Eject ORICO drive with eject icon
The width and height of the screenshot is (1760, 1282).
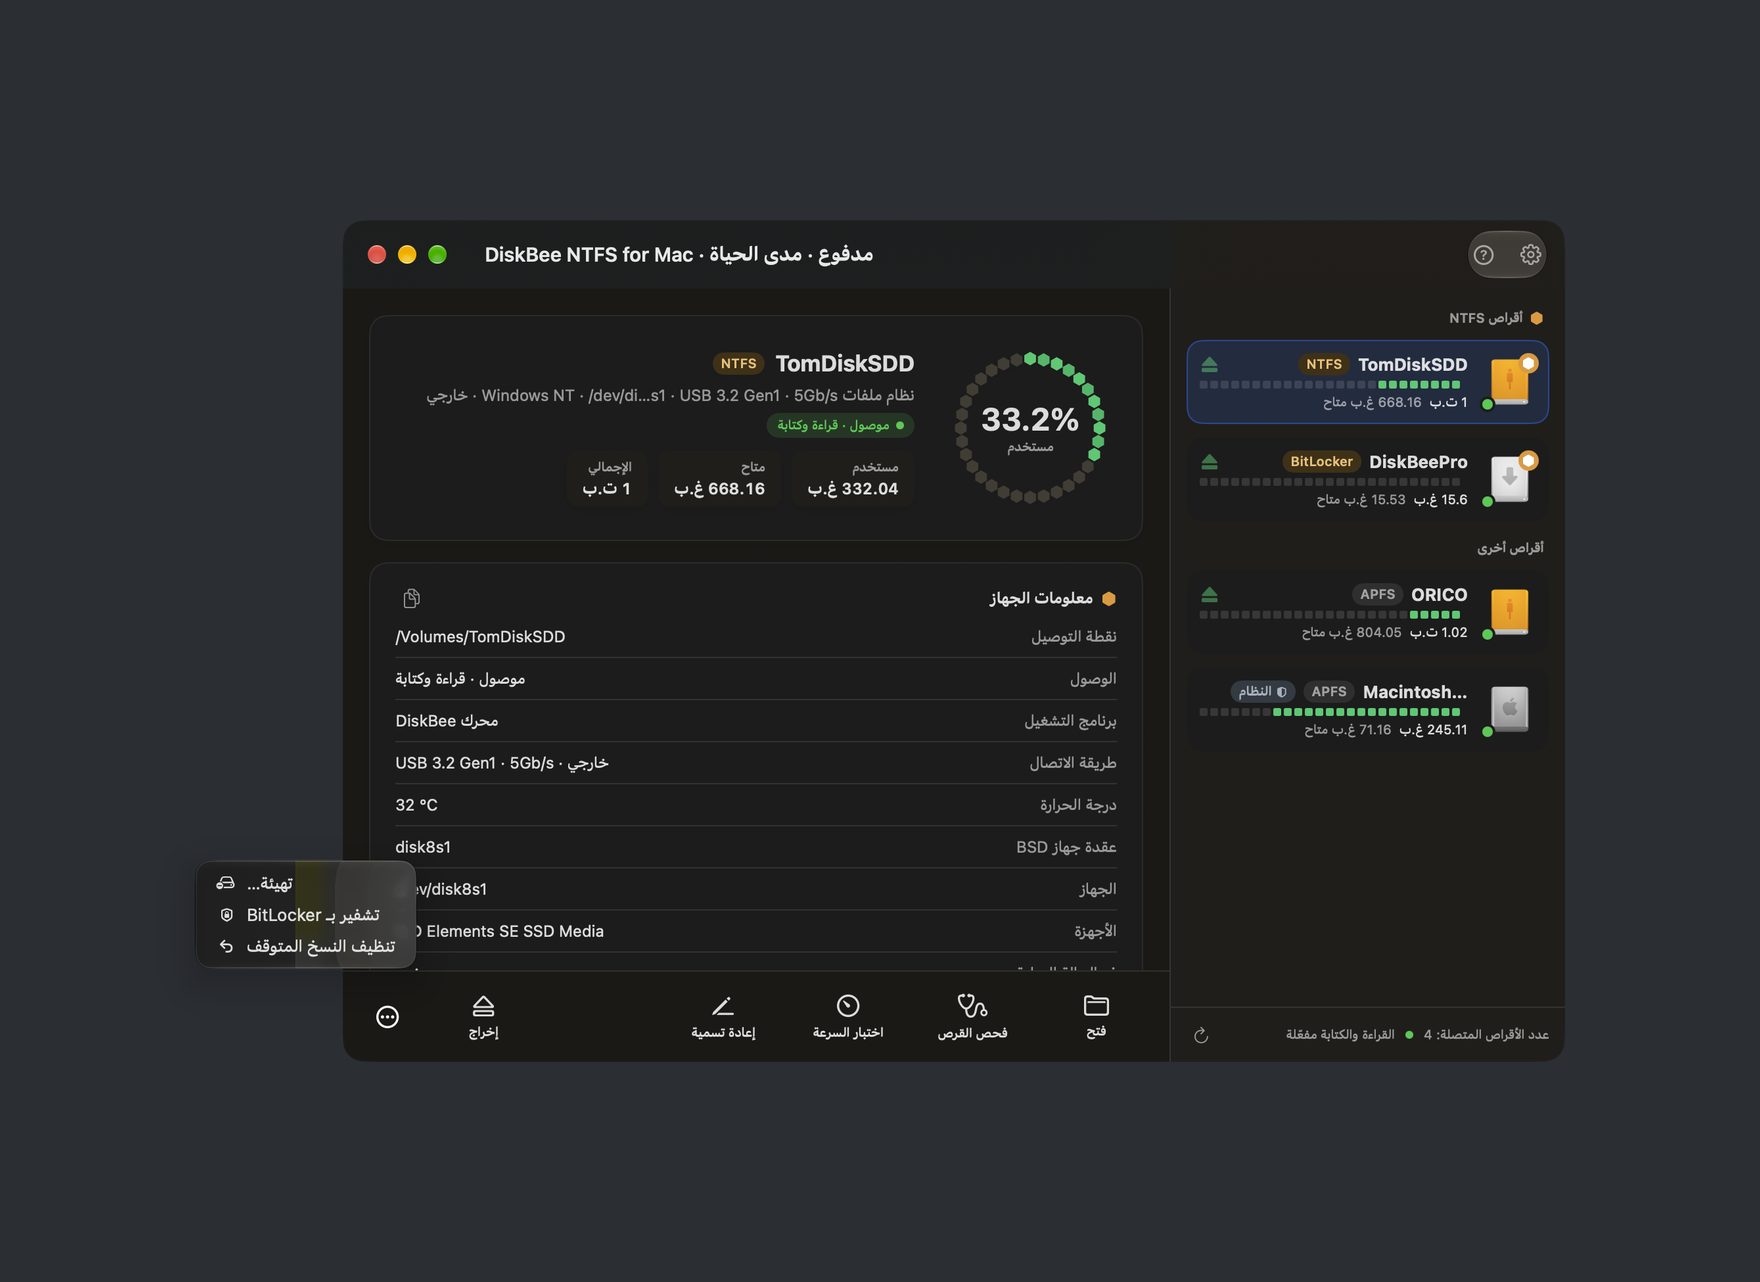1209,594
